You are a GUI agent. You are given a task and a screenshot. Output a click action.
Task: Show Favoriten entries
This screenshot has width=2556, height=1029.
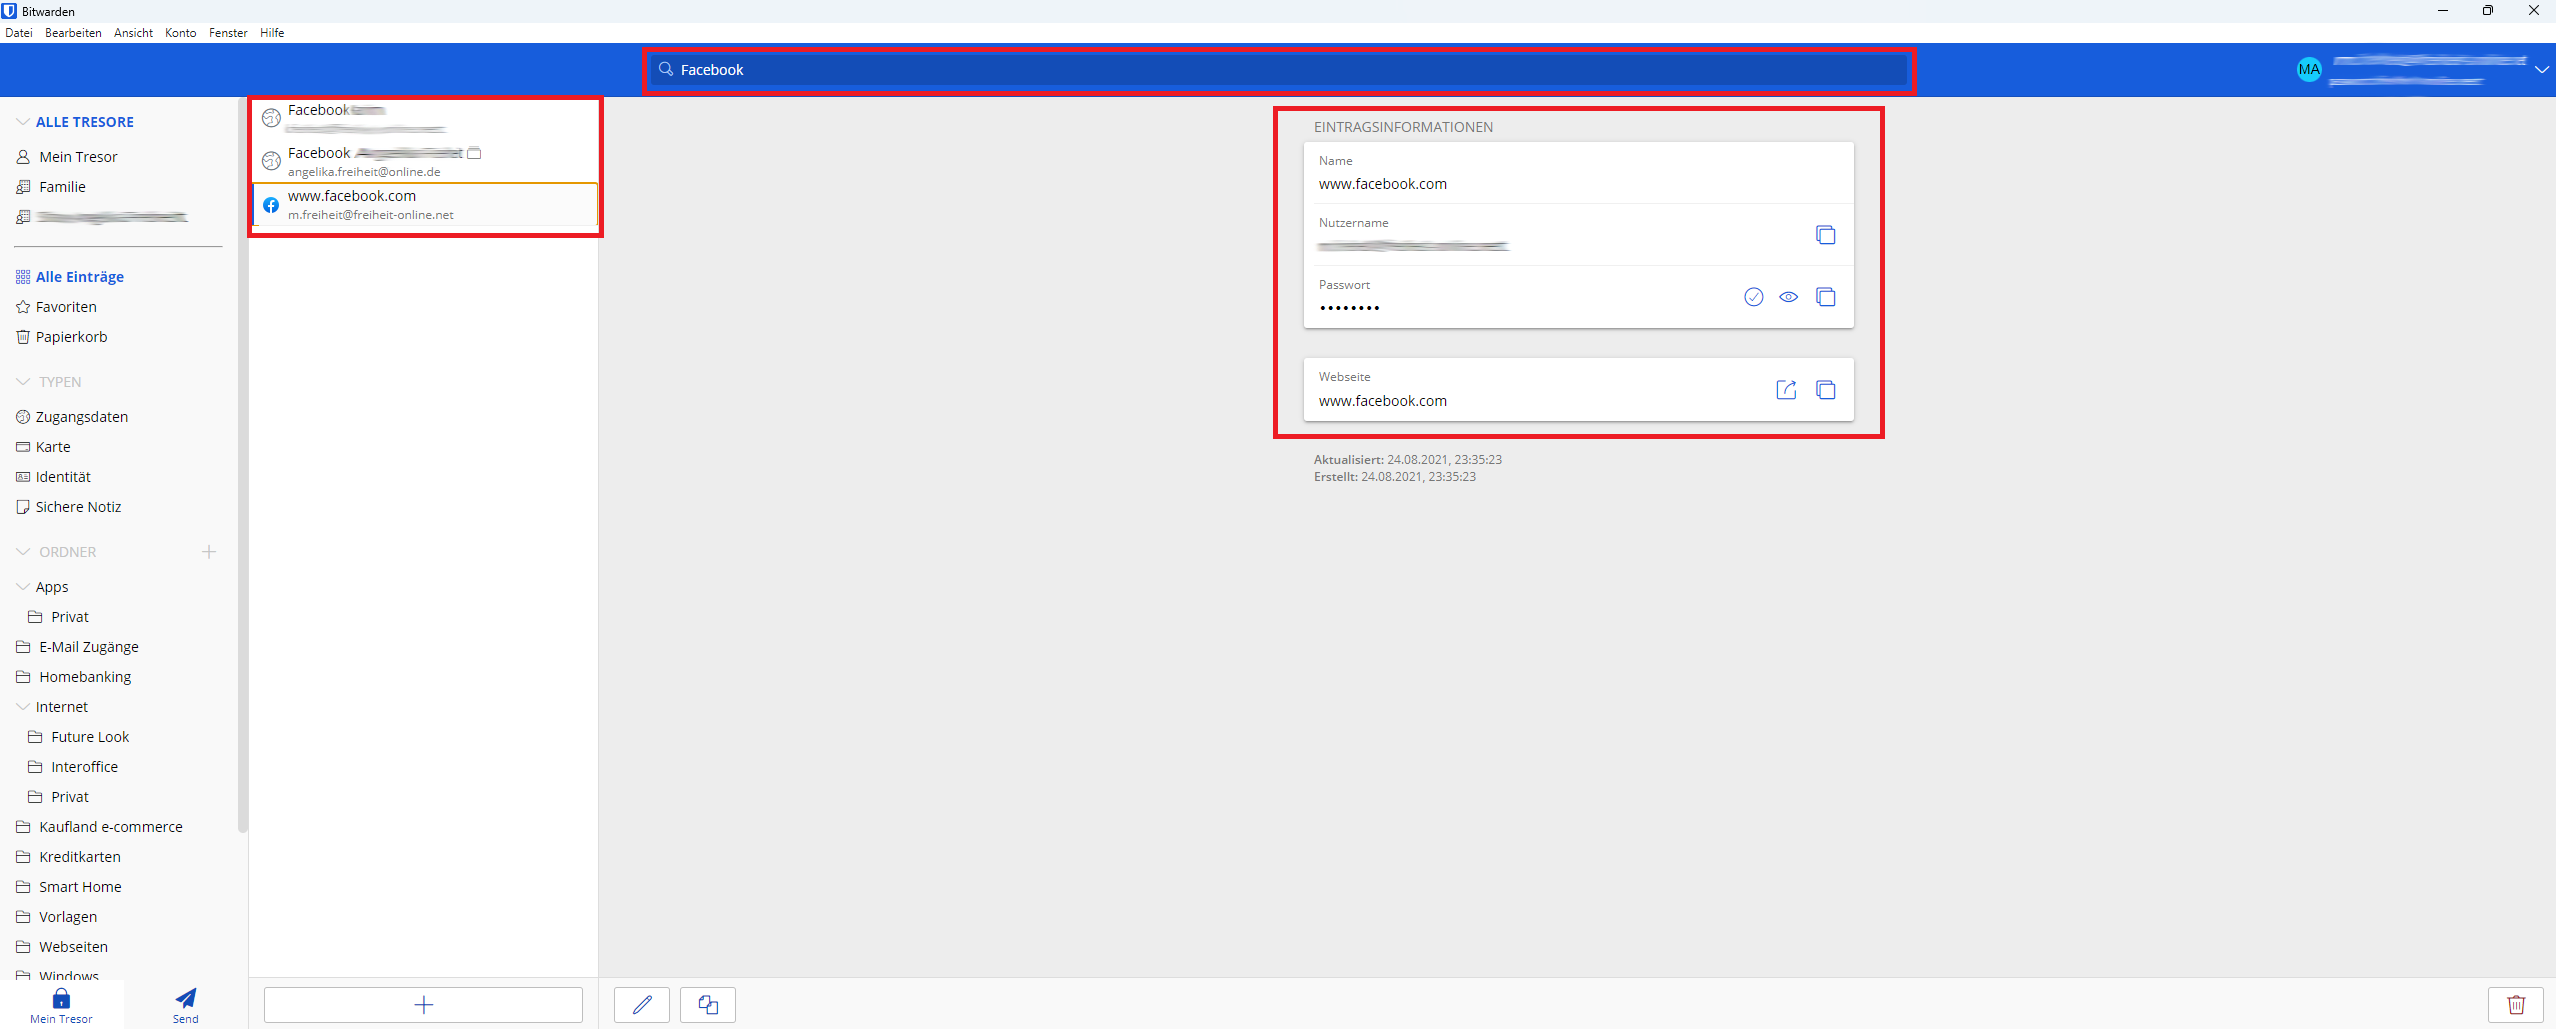pos(66,307)
